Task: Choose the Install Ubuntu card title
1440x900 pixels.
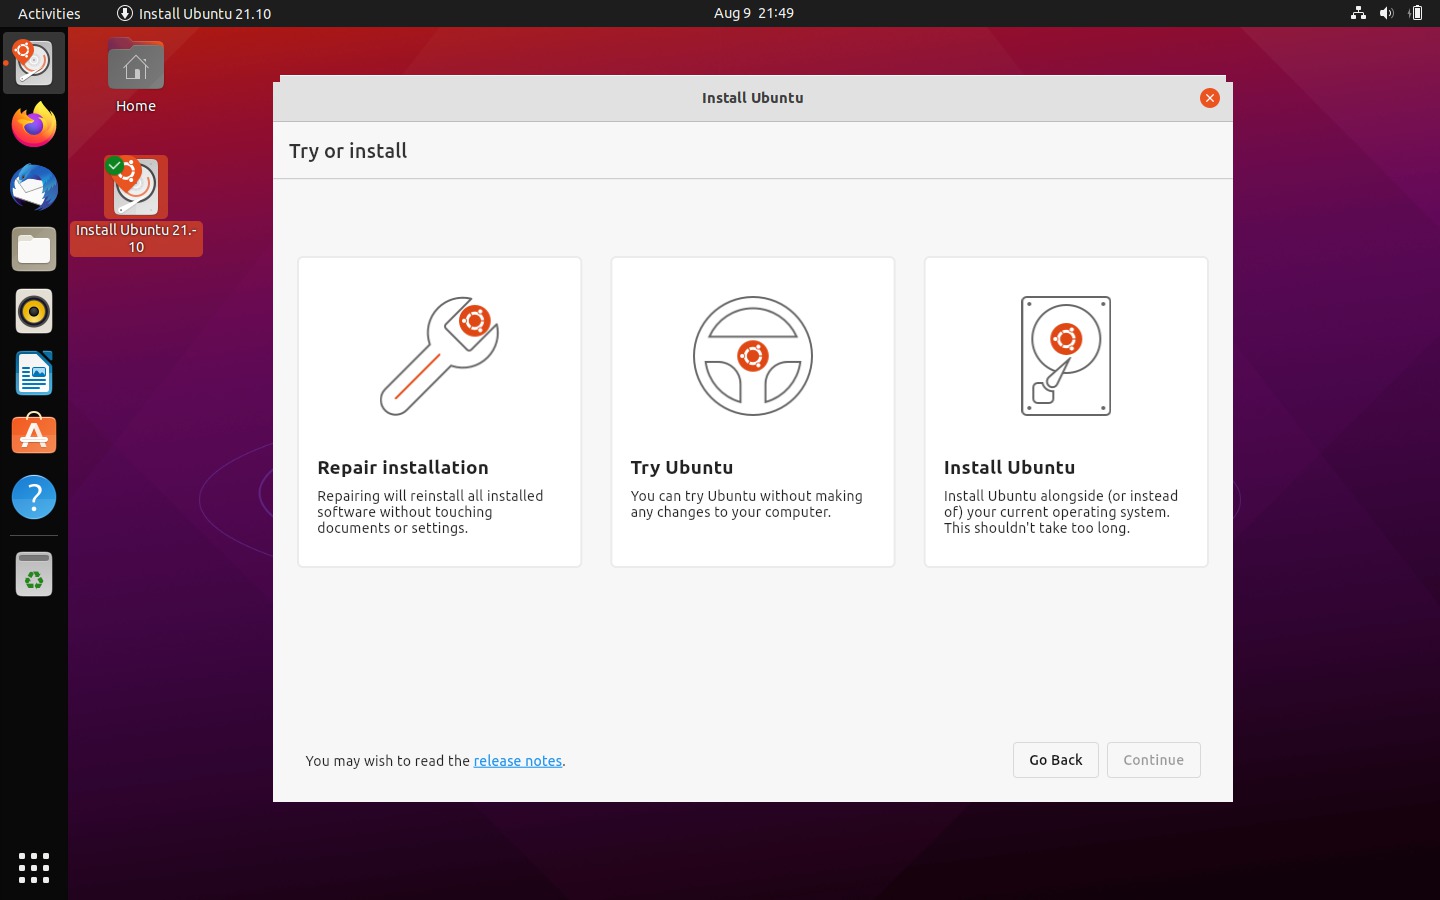Action: 1010,467
